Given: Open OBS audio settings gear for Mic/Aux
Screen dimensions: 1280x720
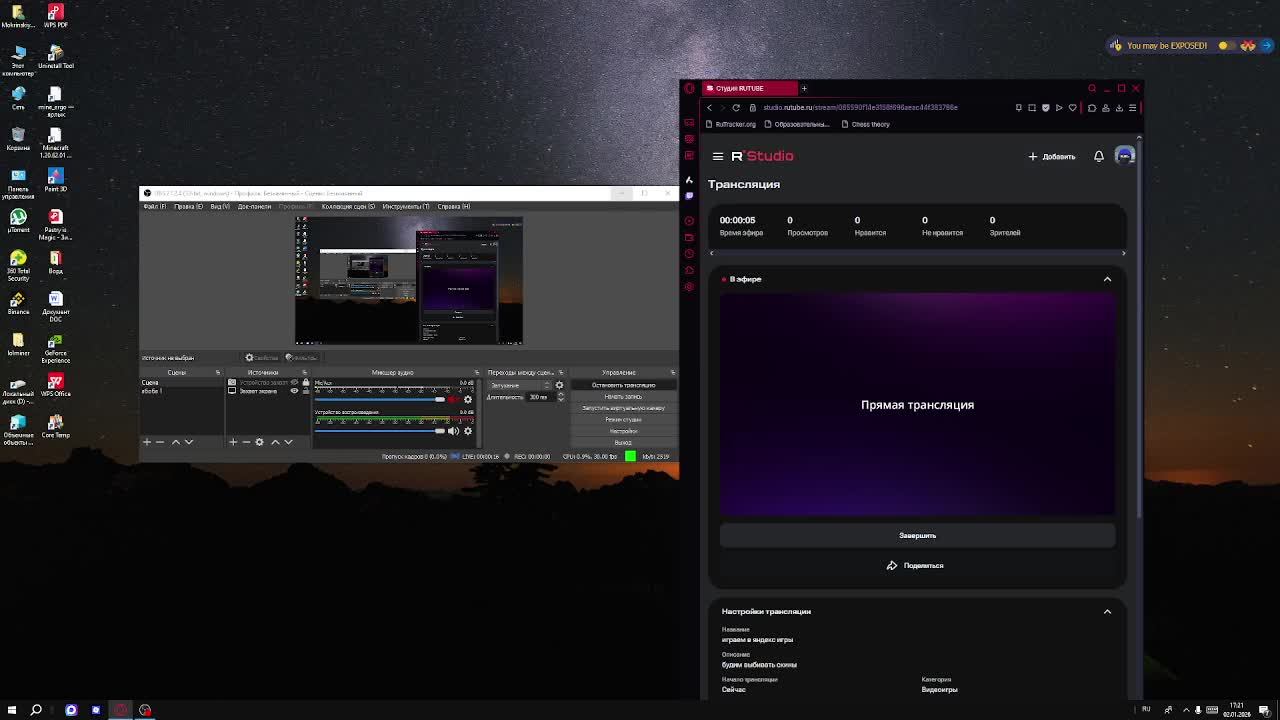Looking at the screenshot, I should [468, 400].
